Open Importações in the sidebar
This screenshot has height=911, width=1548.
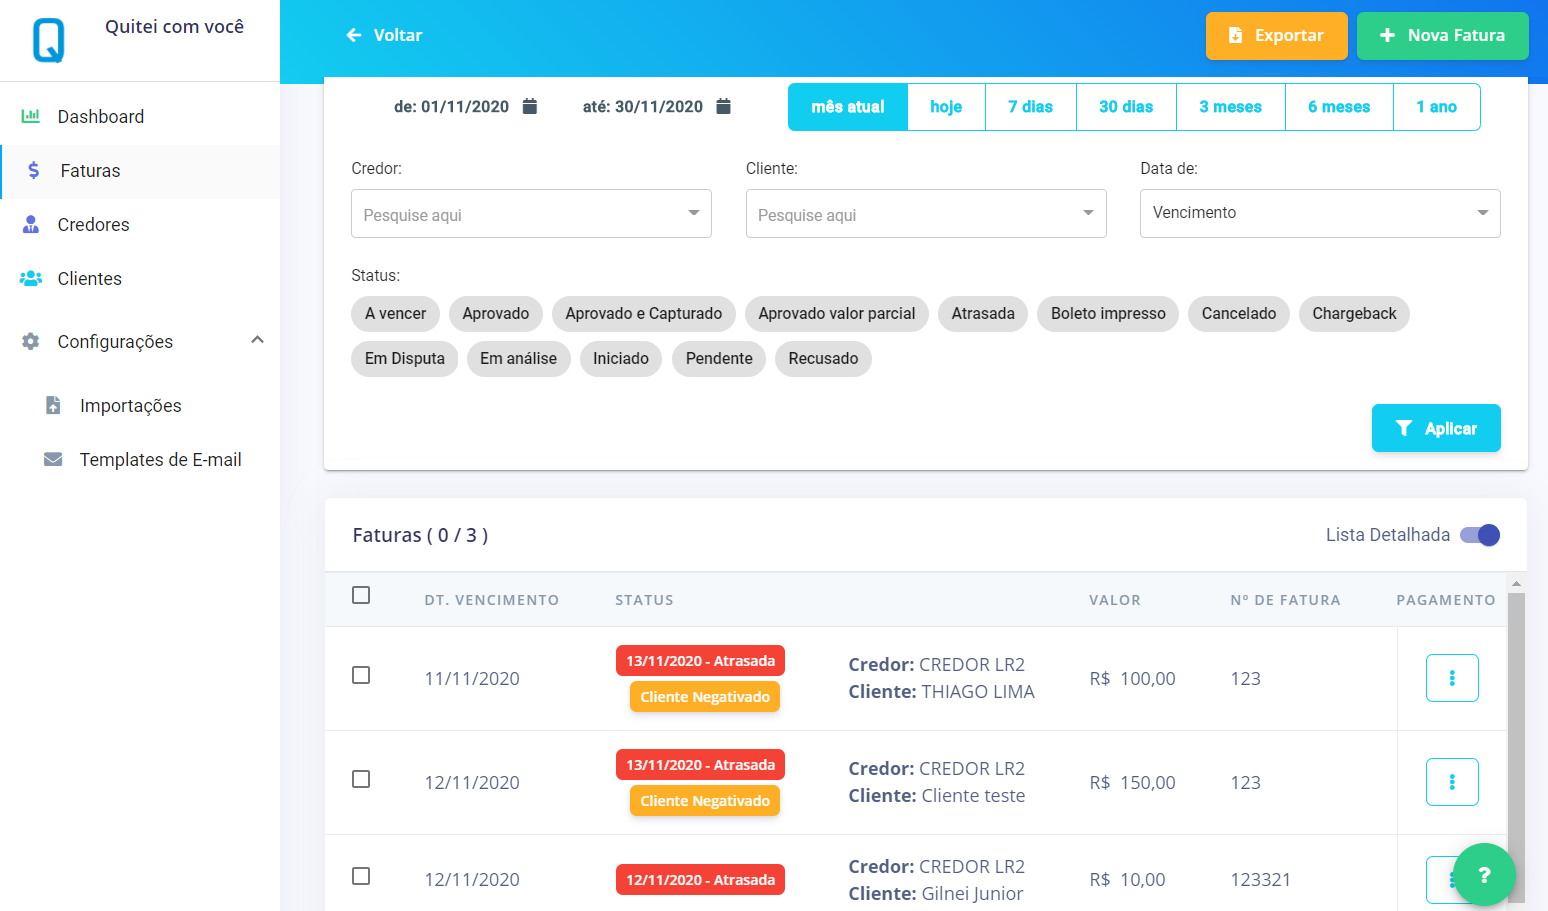tap(140, 406)
